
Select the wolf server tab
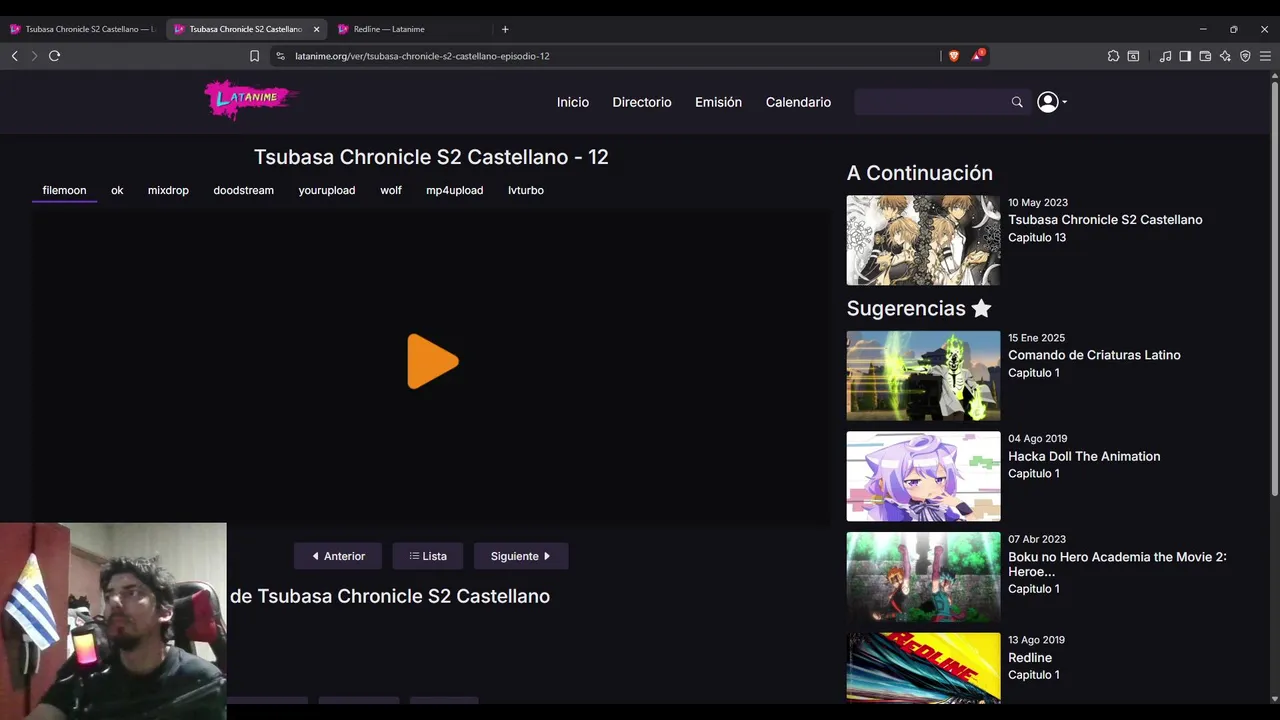[391, 190]
